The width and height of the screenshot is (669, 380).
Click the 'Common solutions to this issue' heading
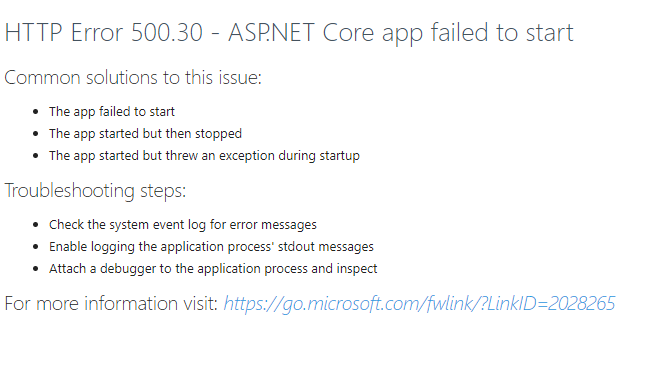[133, 78]
